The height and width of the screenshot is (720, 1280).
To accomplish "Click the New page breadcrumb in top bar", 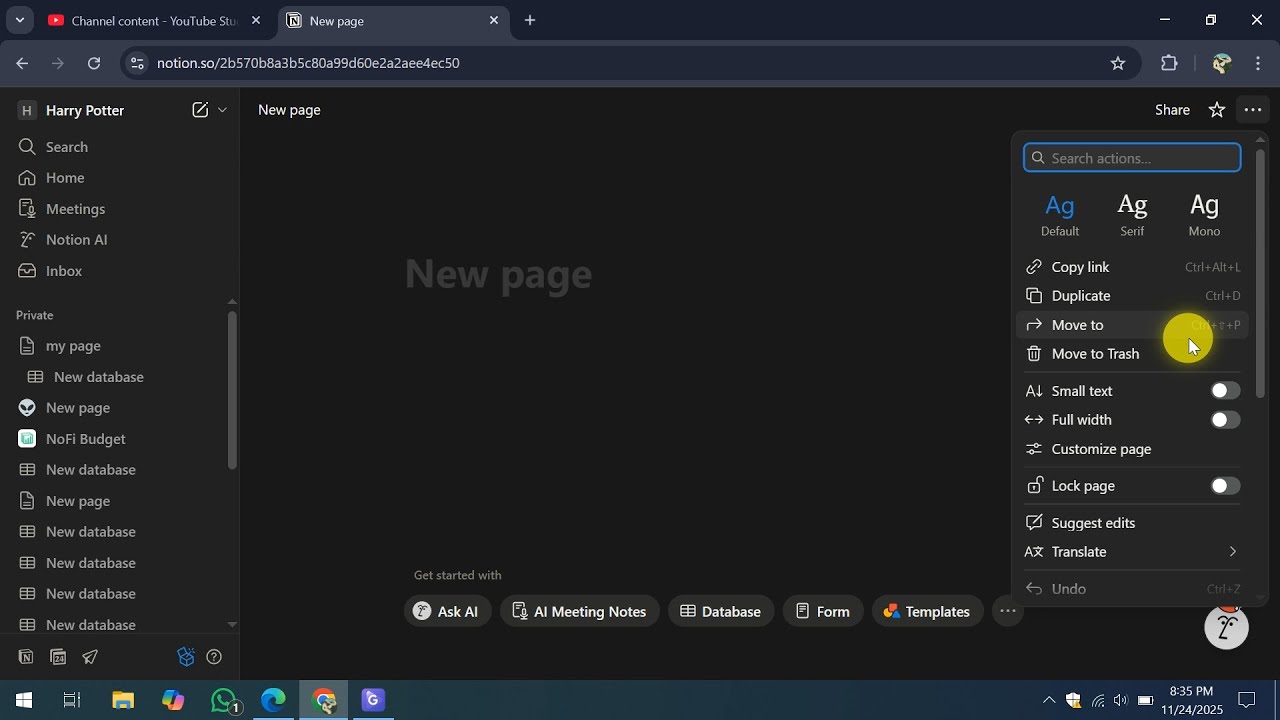I will coord(289,110).
